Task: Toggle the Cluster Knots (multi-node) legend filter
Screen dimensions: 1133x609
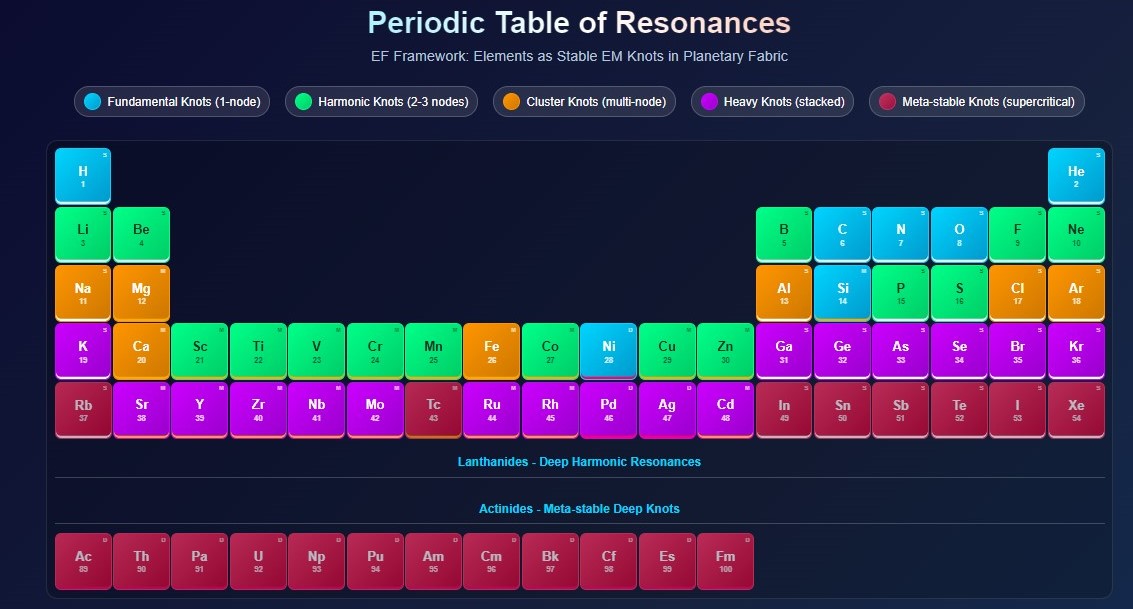Action: pyautogui.click(x=584, y=102)
